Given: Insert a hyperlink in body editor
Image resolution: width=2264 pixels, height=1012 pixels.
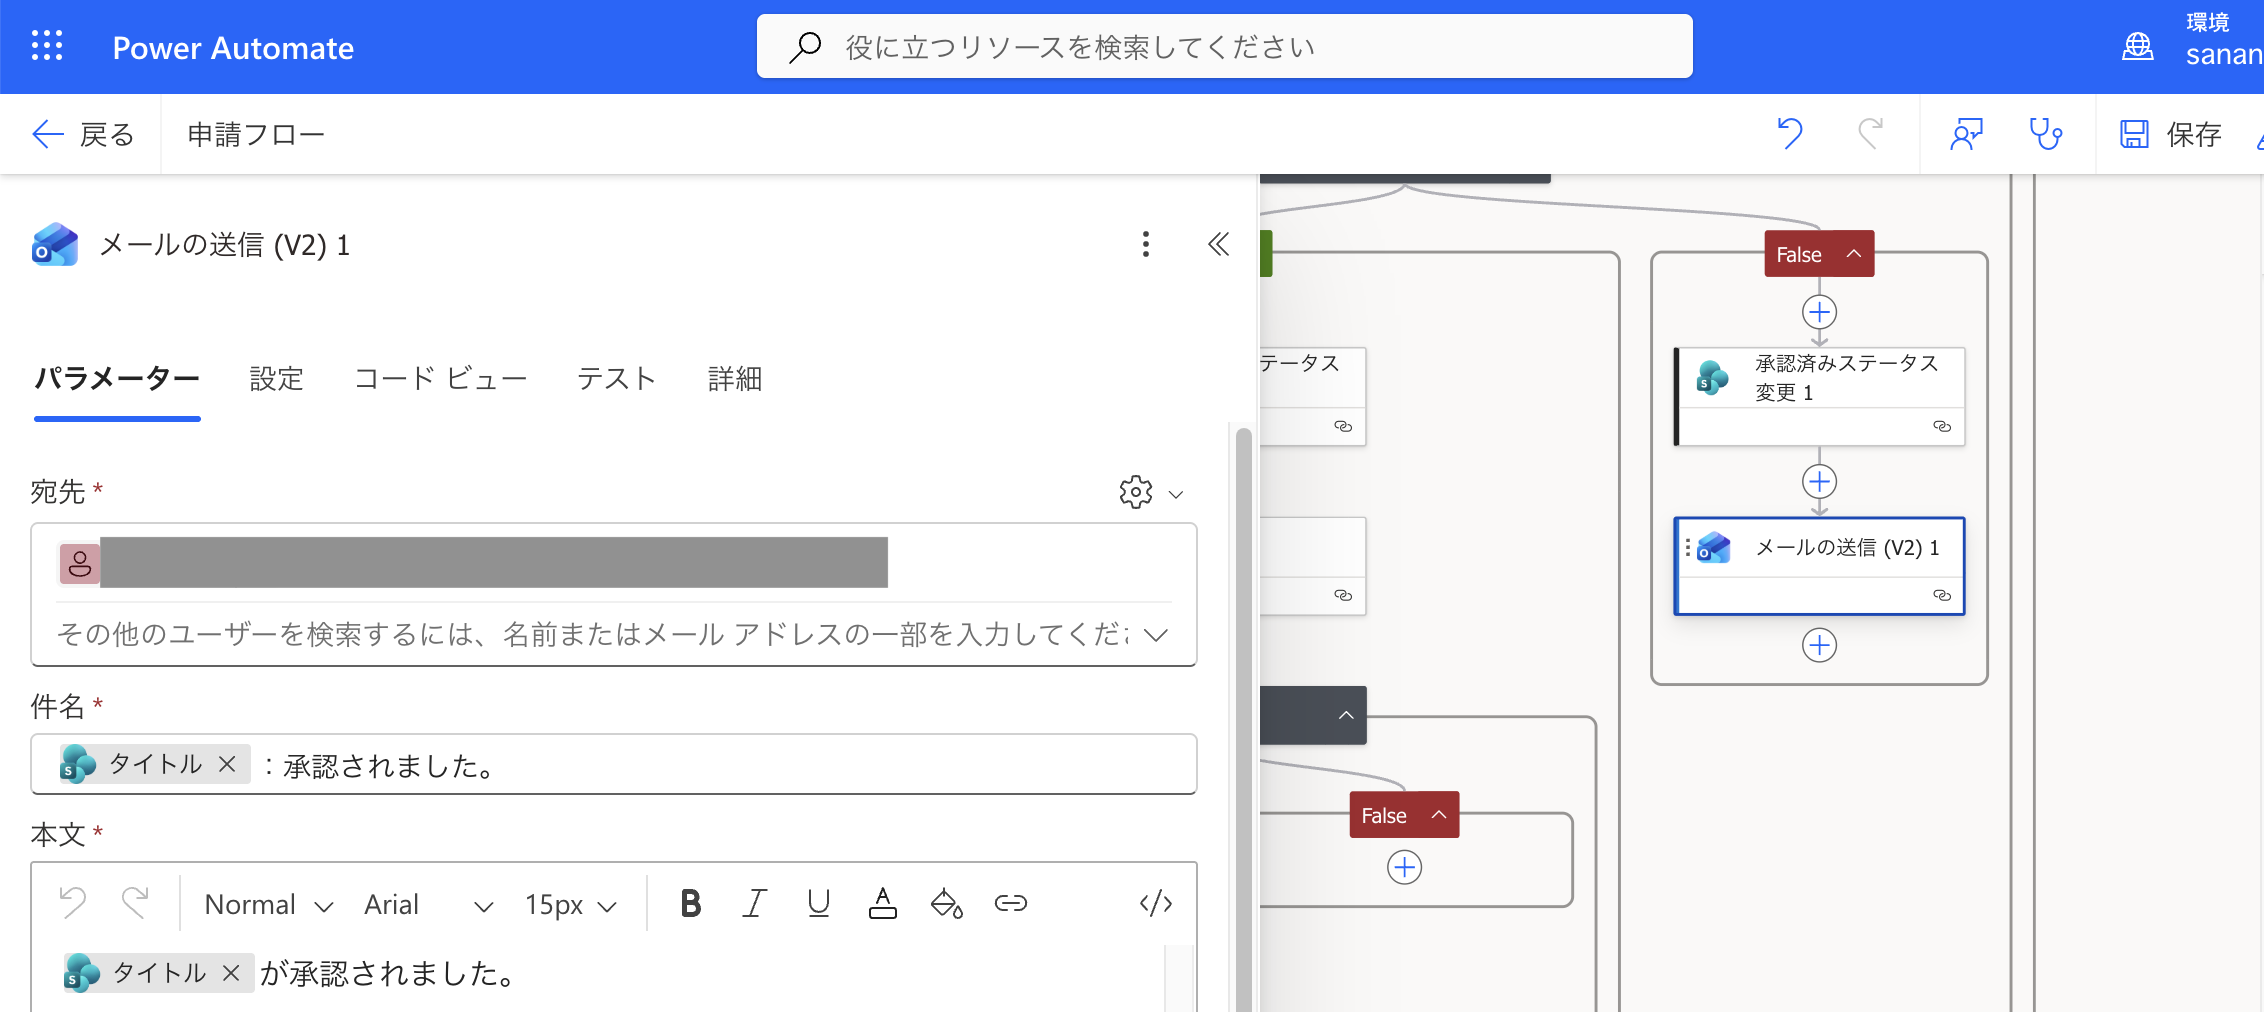Looking at the screenshot, I should tap(1011, 904).
